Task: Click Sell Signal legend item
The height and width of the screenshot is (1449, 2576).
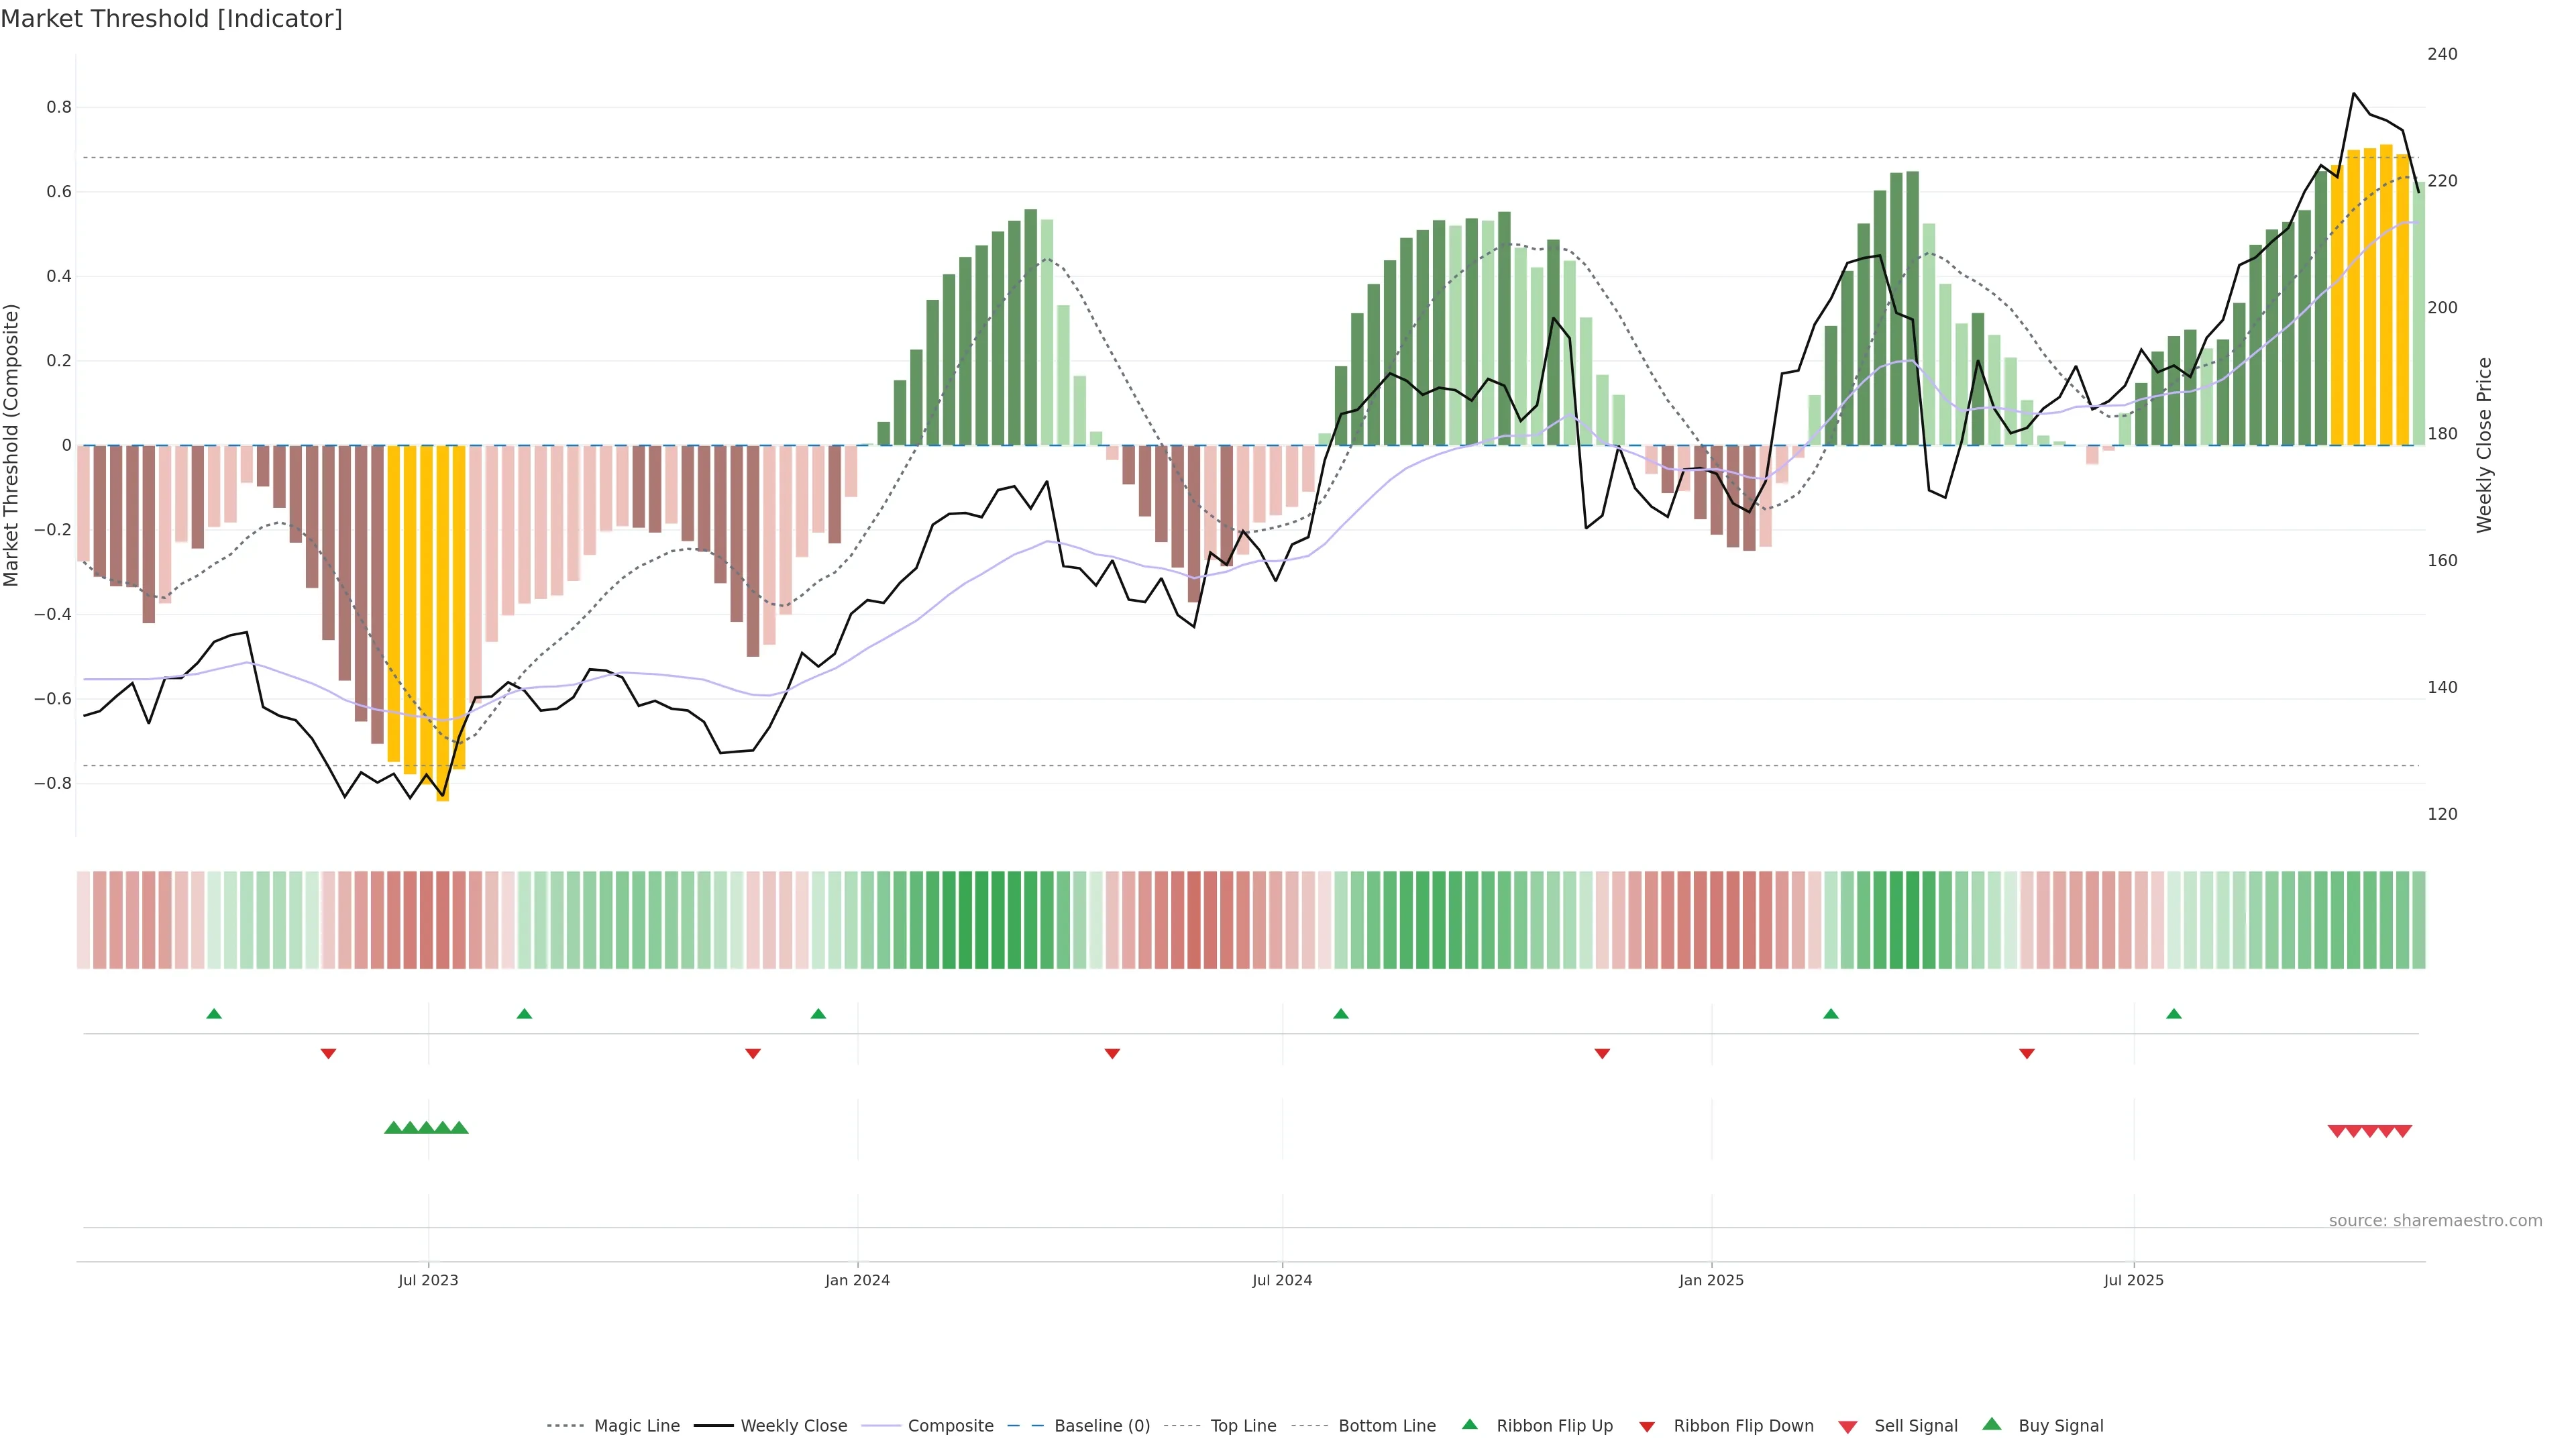Action: [x=1915, y=1426]
